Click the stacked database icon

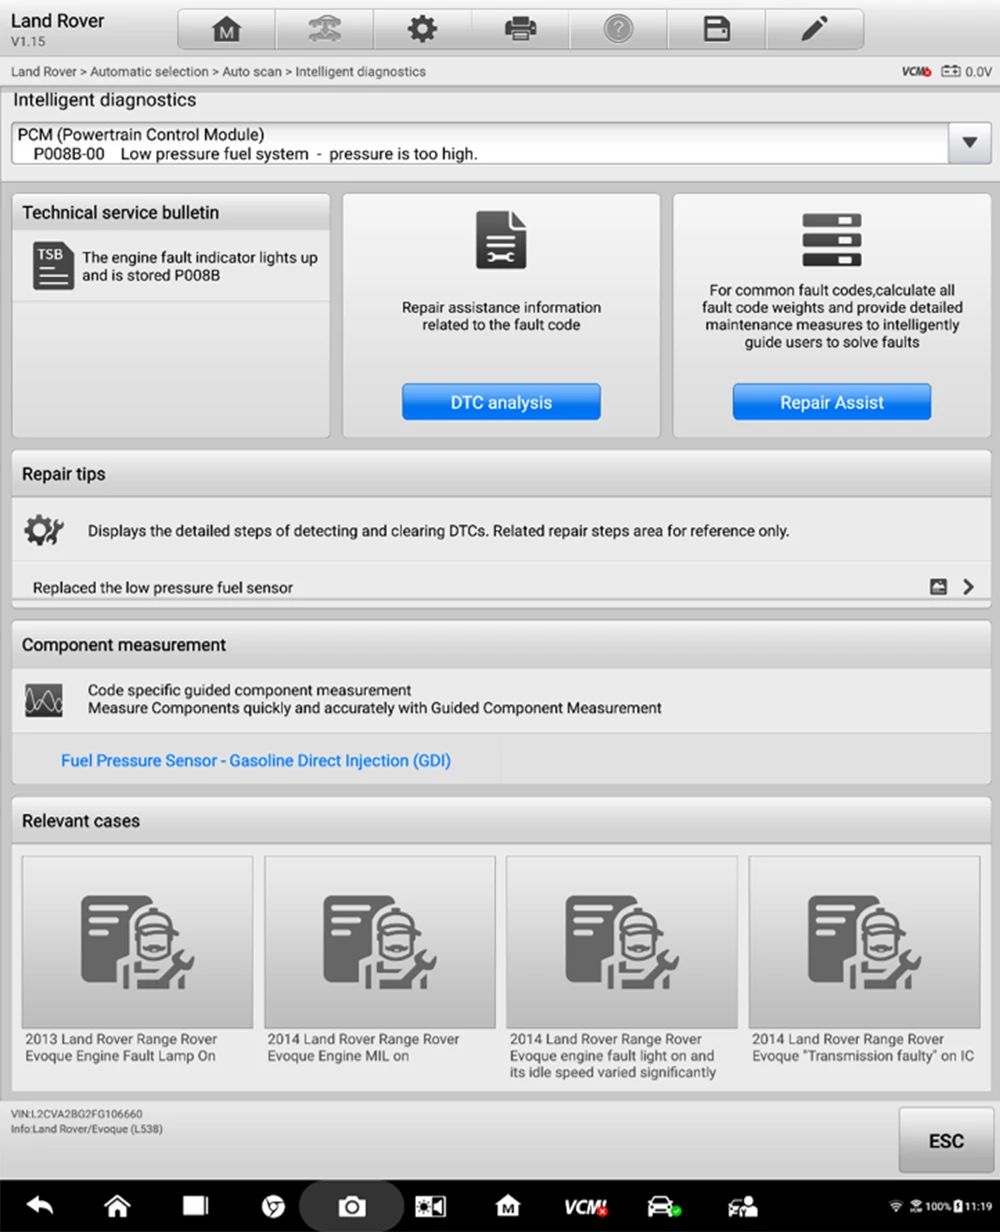pyautogui.click(x=831, y=240)
